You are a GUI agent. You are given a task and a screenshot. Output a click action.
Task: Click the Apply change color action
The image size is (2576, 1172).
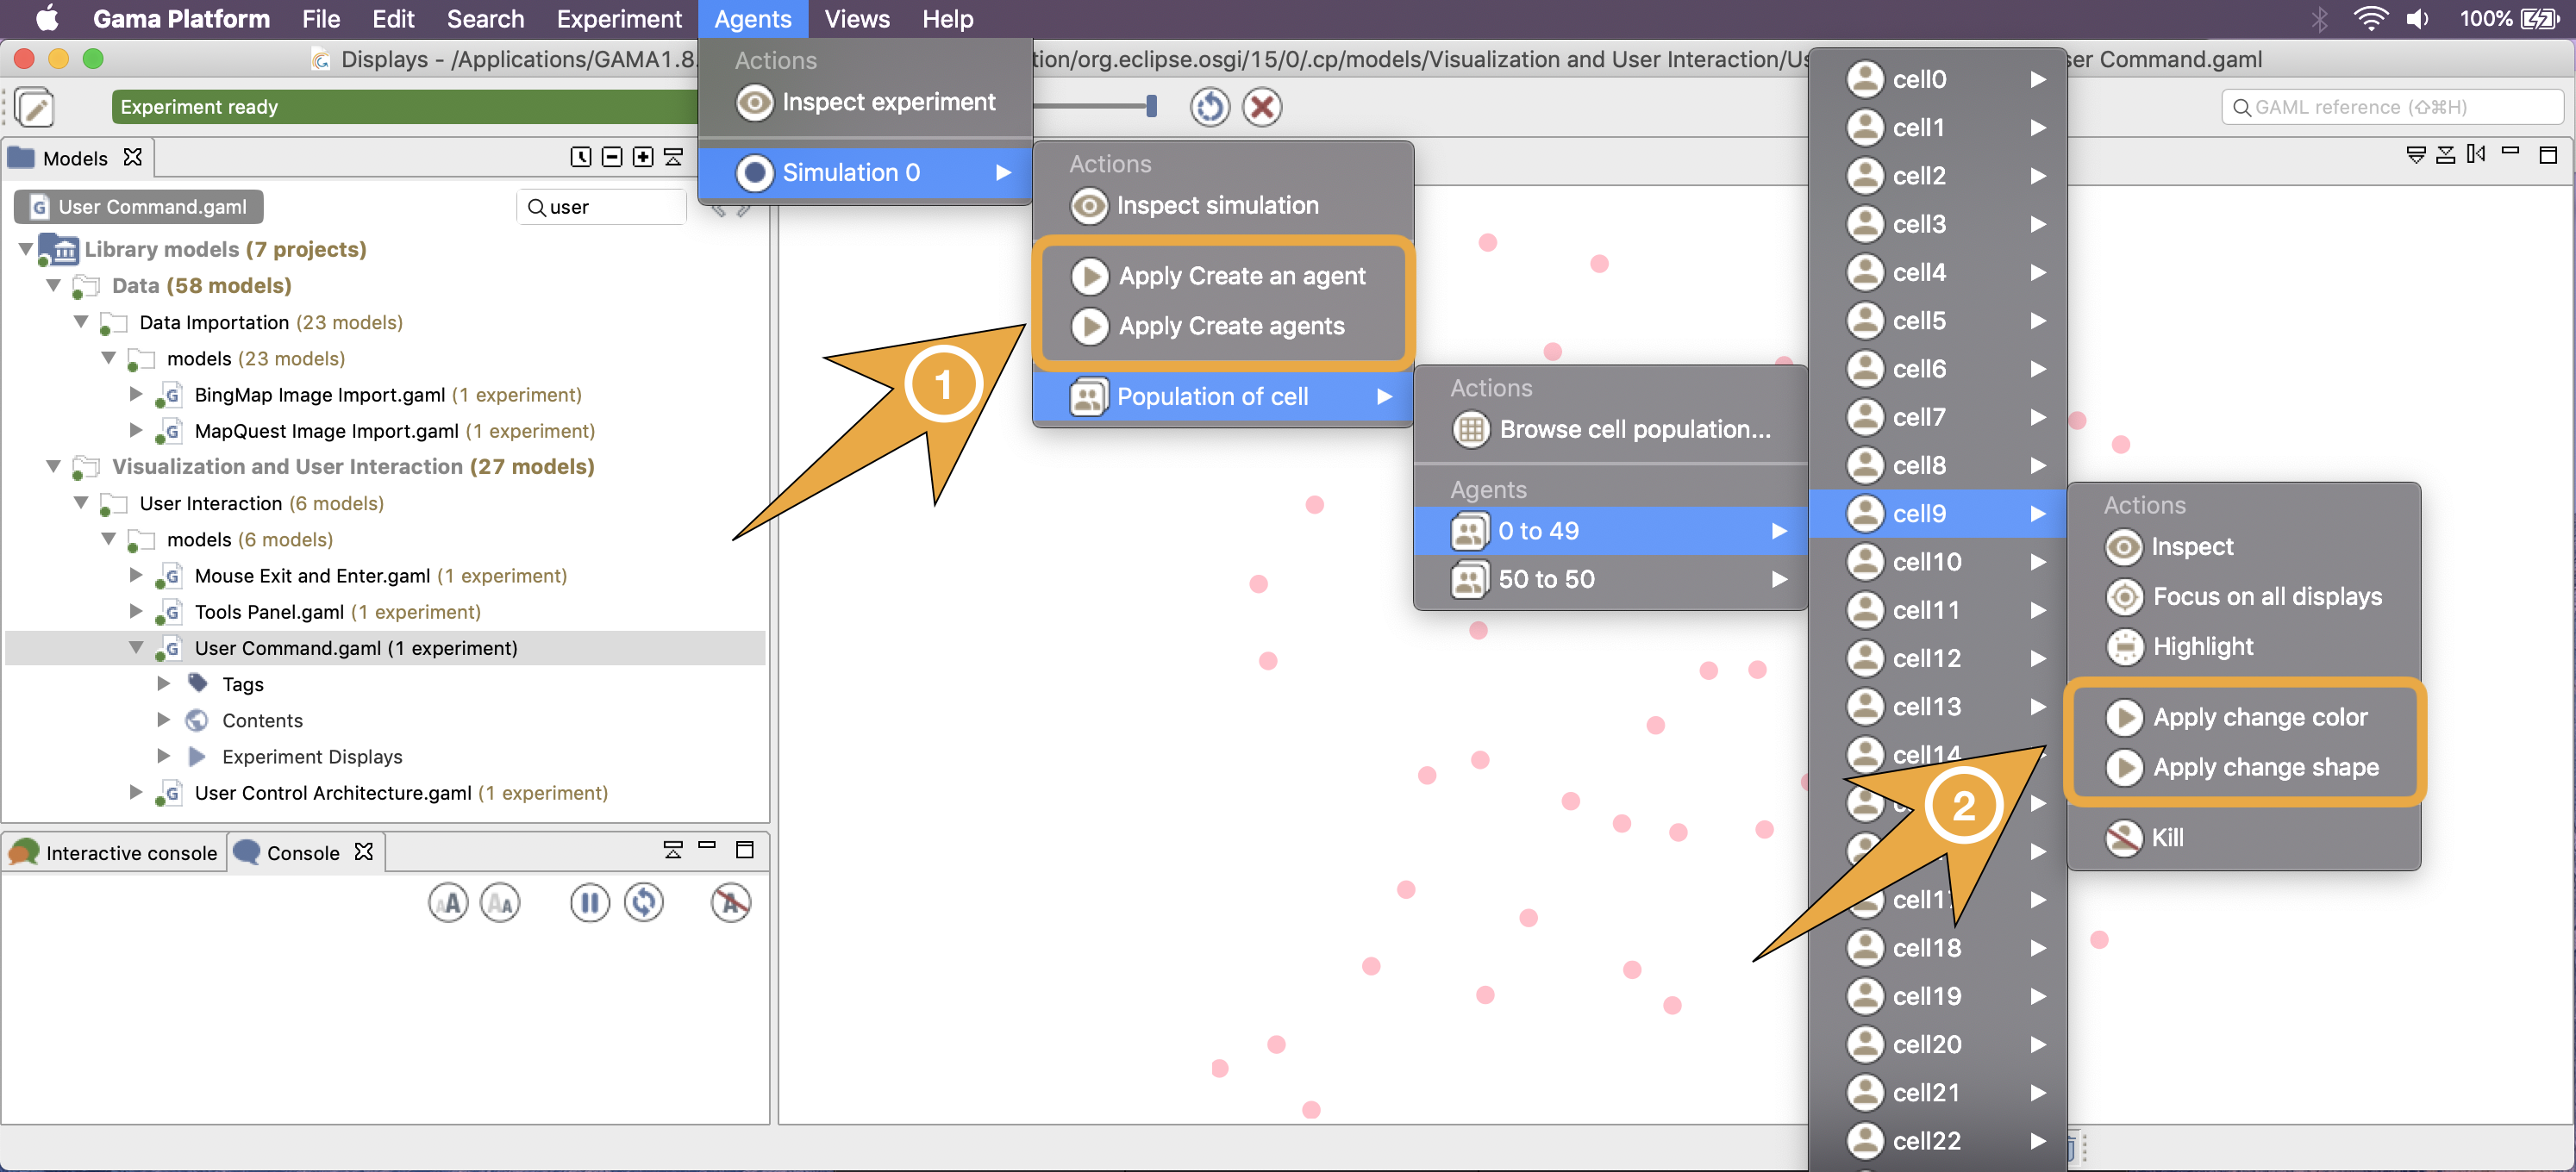(x=2259, y=717)
